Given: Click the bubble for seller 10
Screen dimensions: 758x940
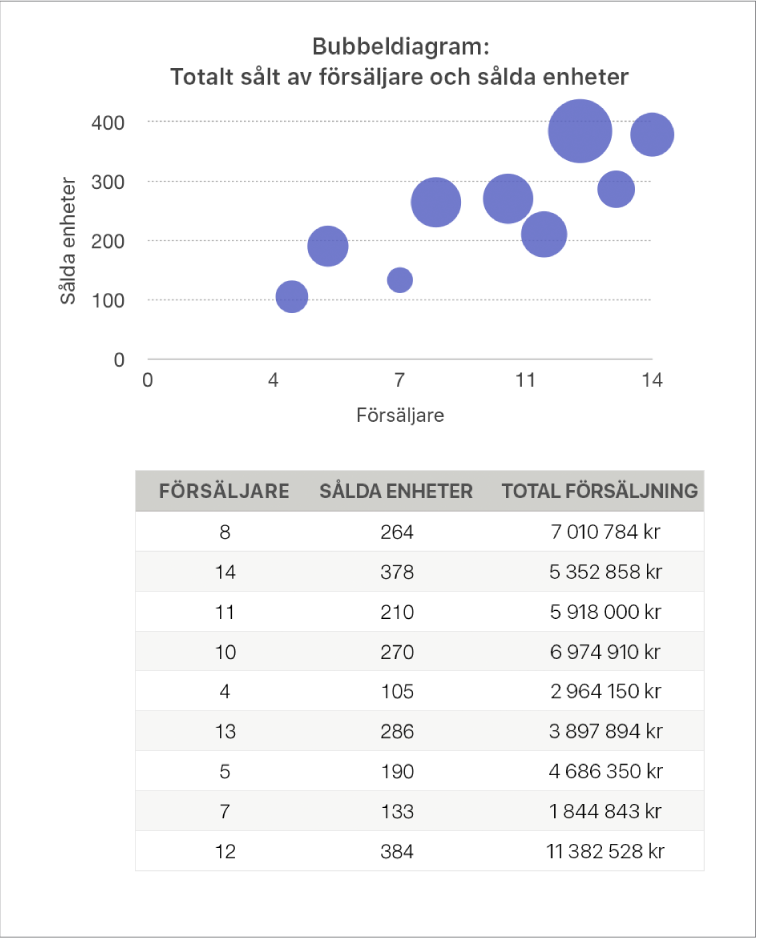Looking at the screenshot, I should pos(508,198).
